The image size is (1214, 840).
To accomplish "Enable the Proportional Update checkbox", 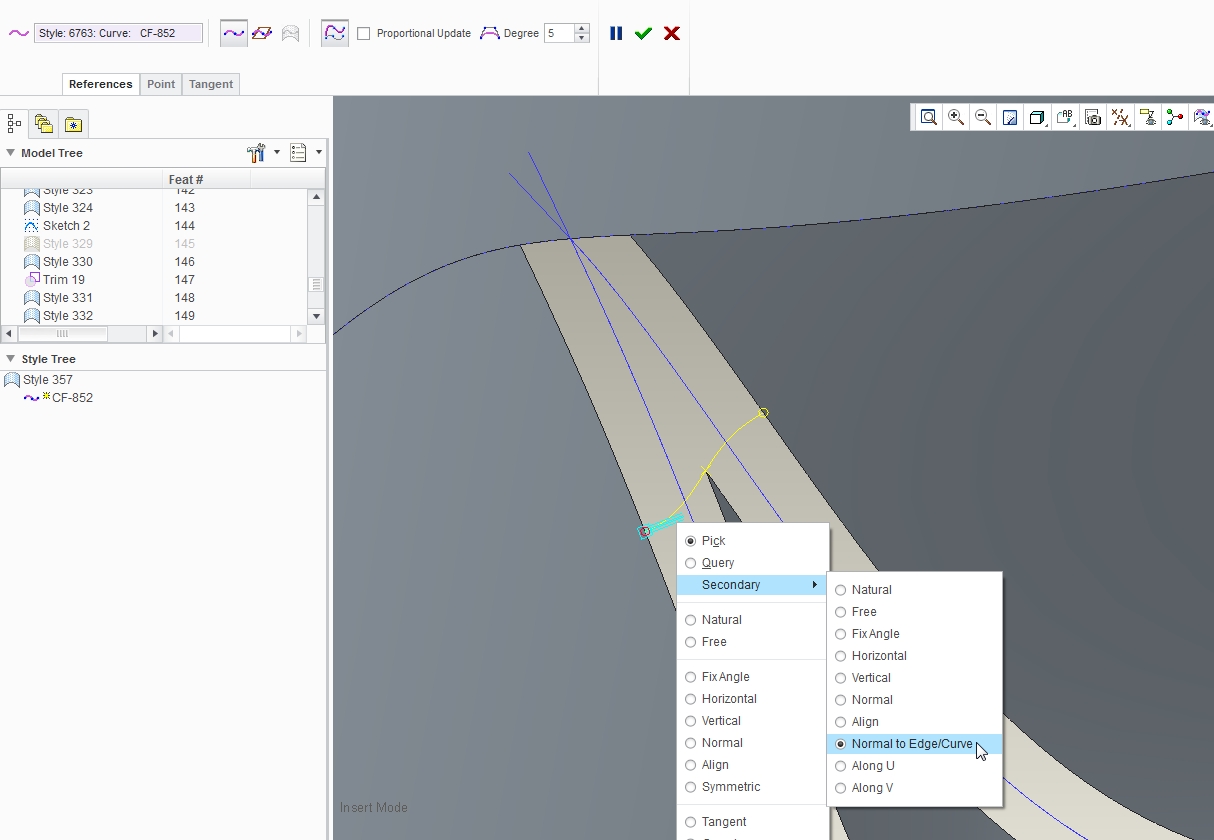I will click(363, 33).
